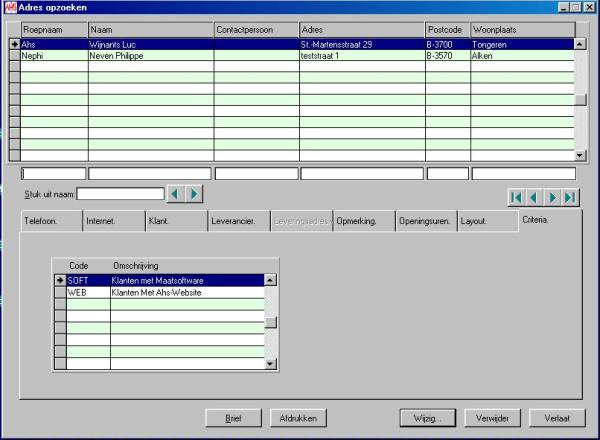Click the address grid scroll up arrow
The height and width of the screenshot is (440, 600).
(580, 44)
